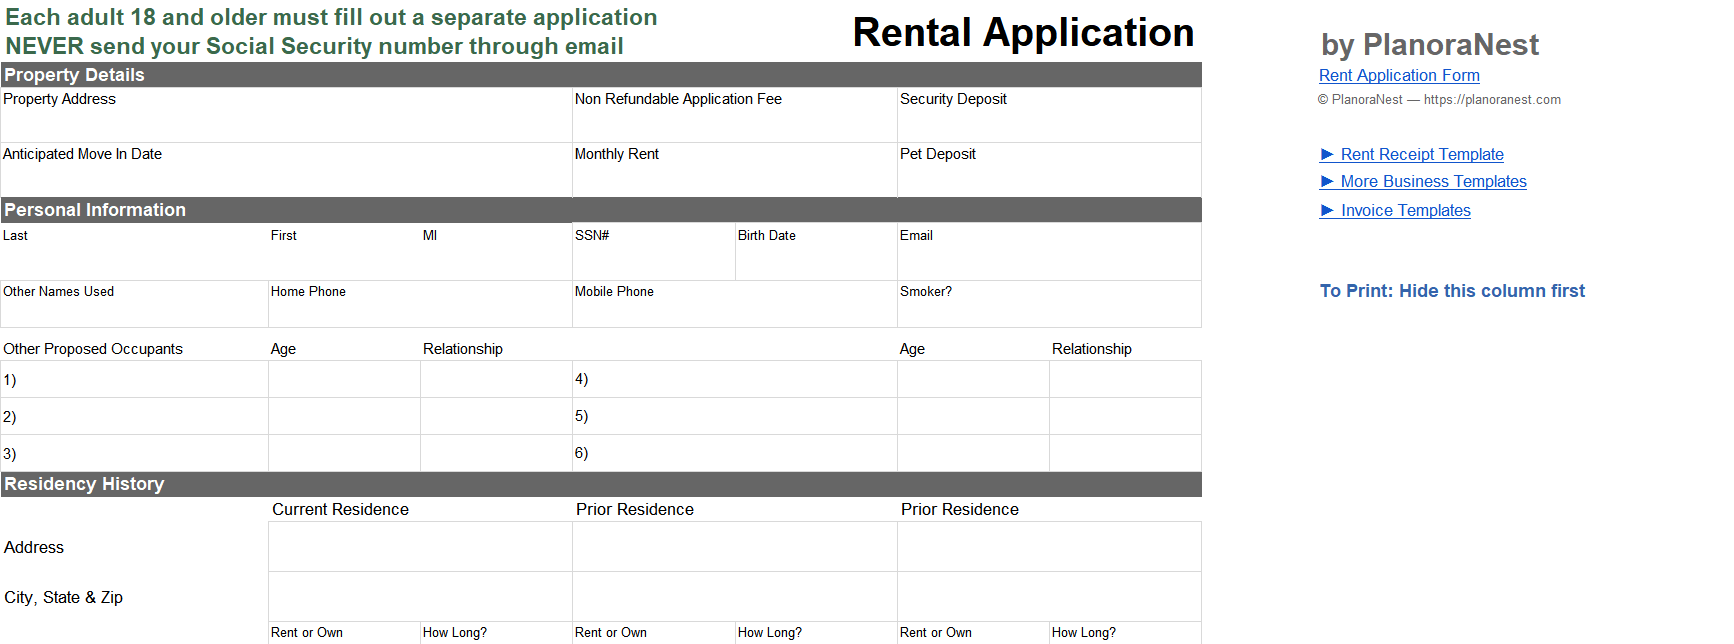Click the Address label in Residency History

(34, 547)
